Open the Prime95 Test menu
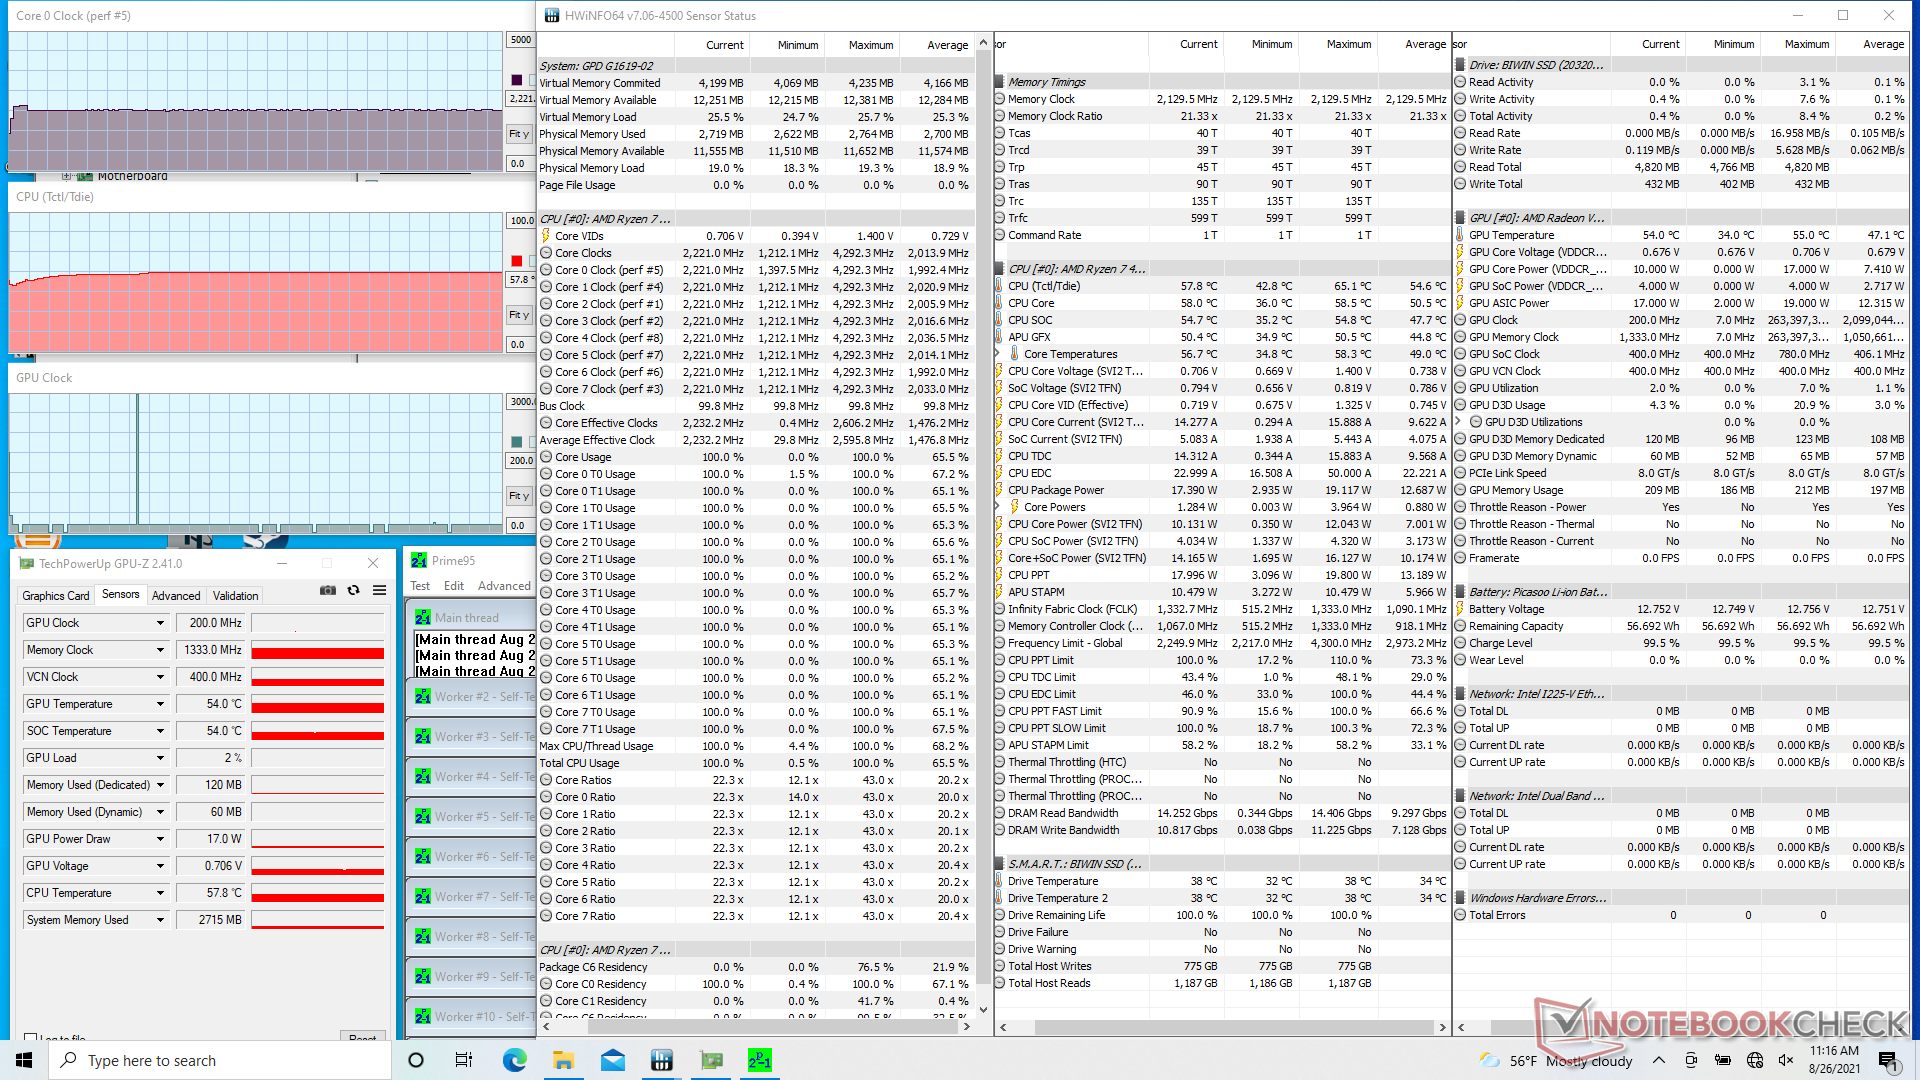The width and height of the screenshot is (1920, 1080). pos(420,586)
